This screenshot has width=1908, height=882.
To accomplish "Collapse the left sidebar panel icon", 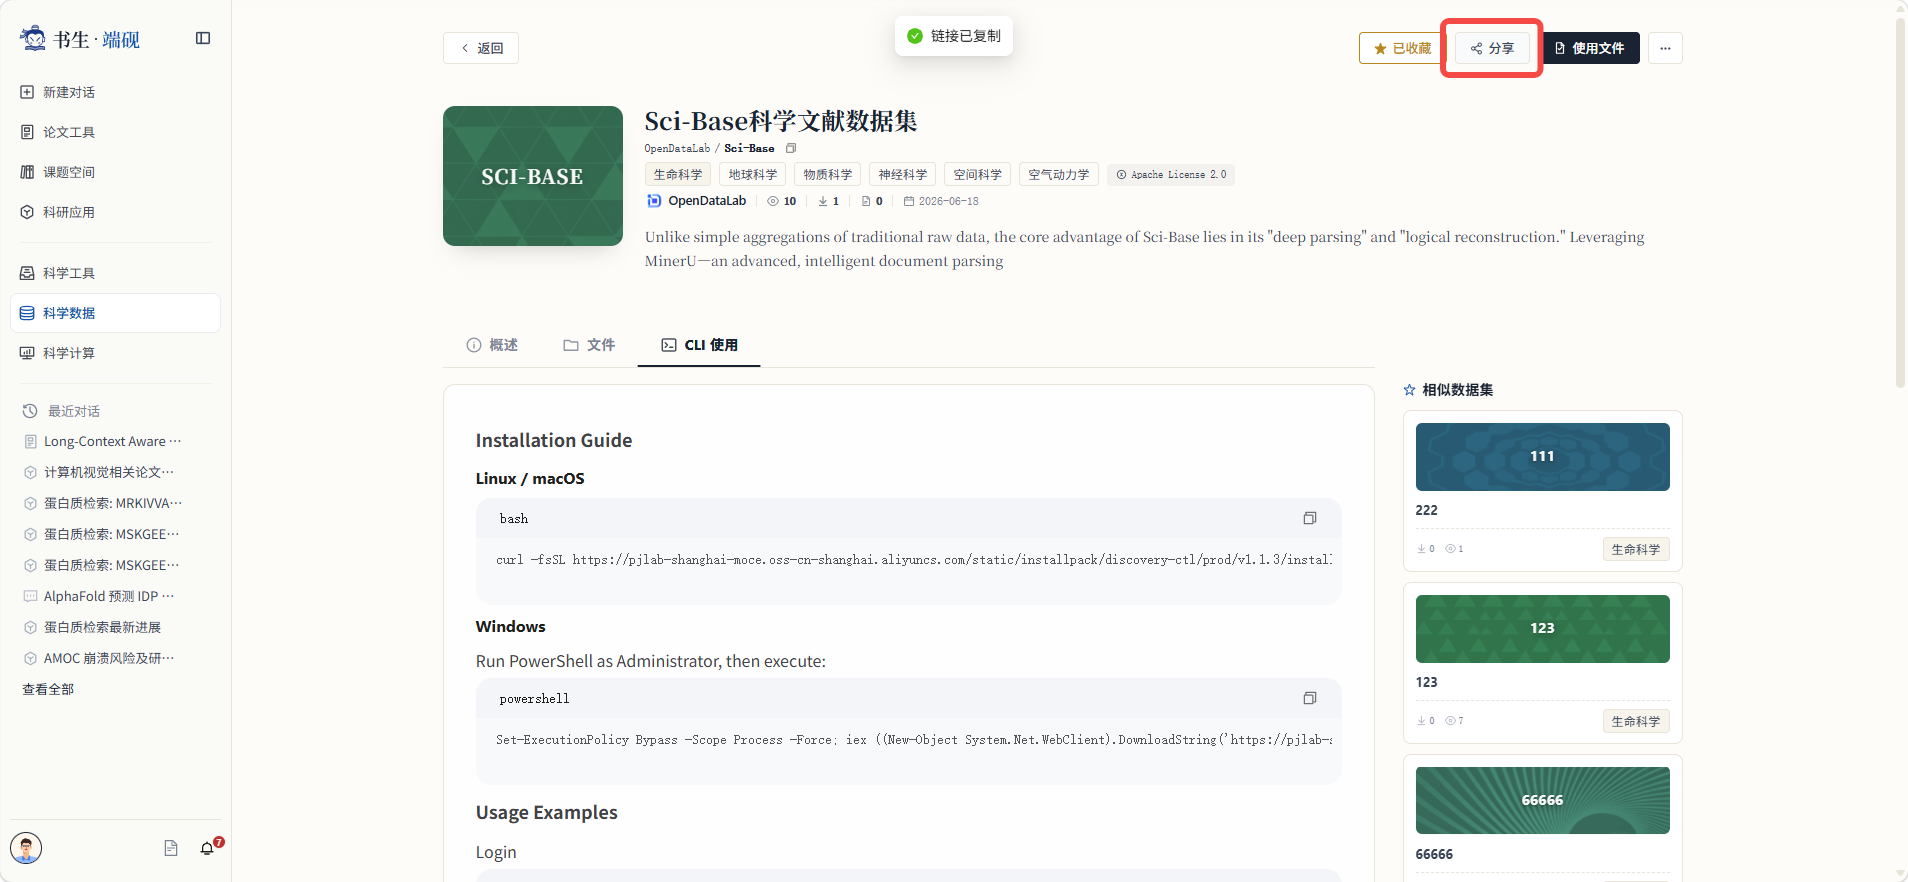I will [203, 38].
